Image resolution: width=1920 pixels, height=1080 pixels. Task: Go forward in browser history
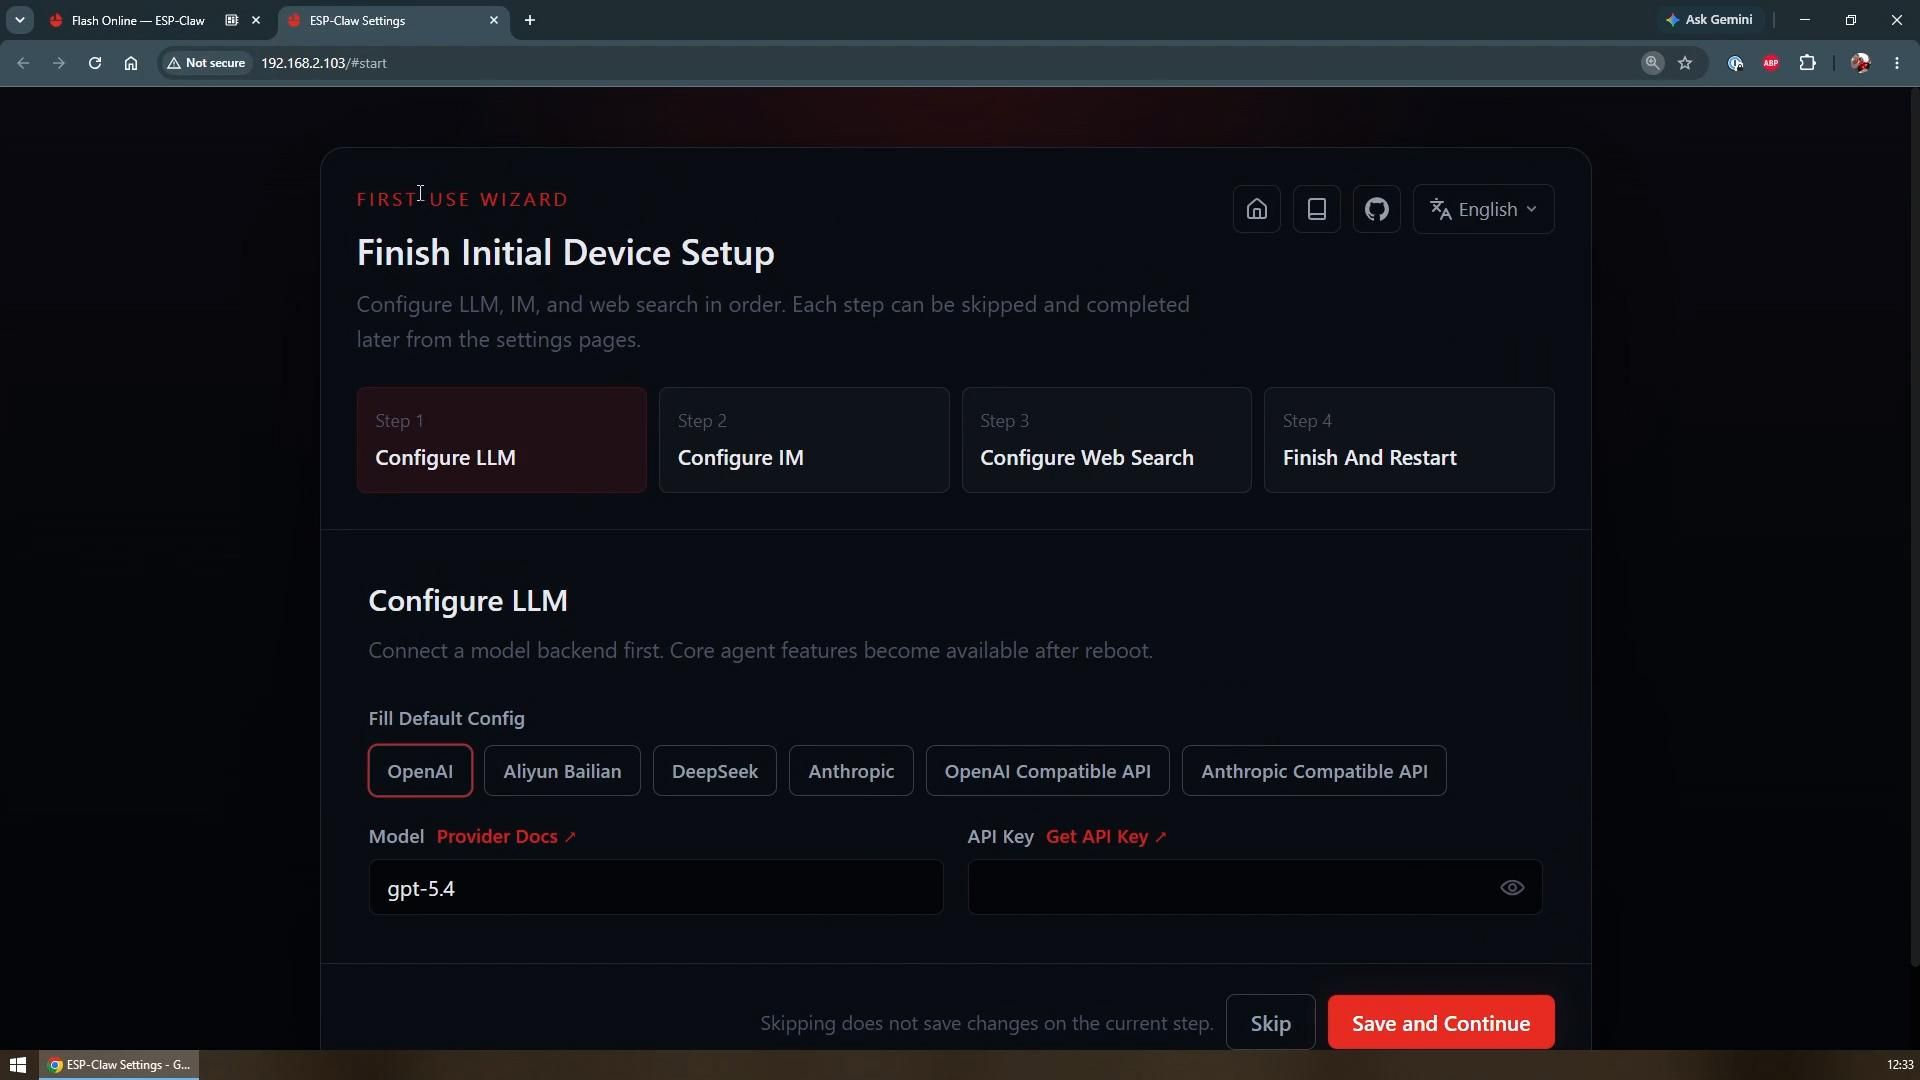point(59,63)
